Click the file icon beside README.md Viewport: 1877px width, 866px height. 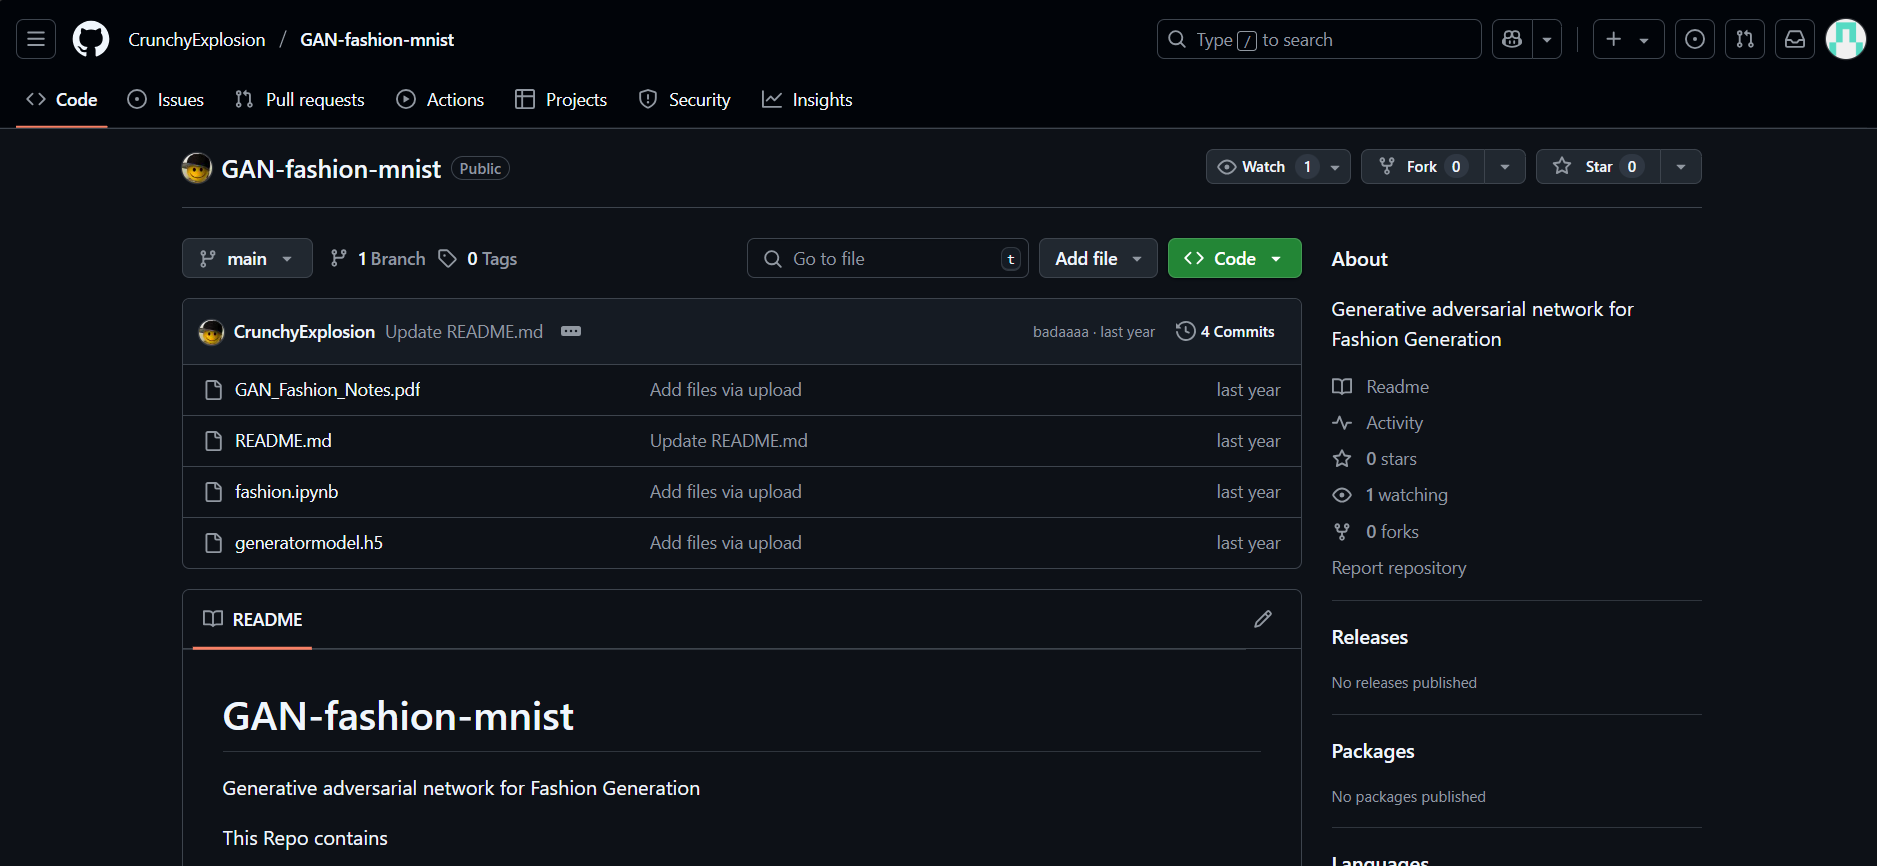[x=213, y=441]
